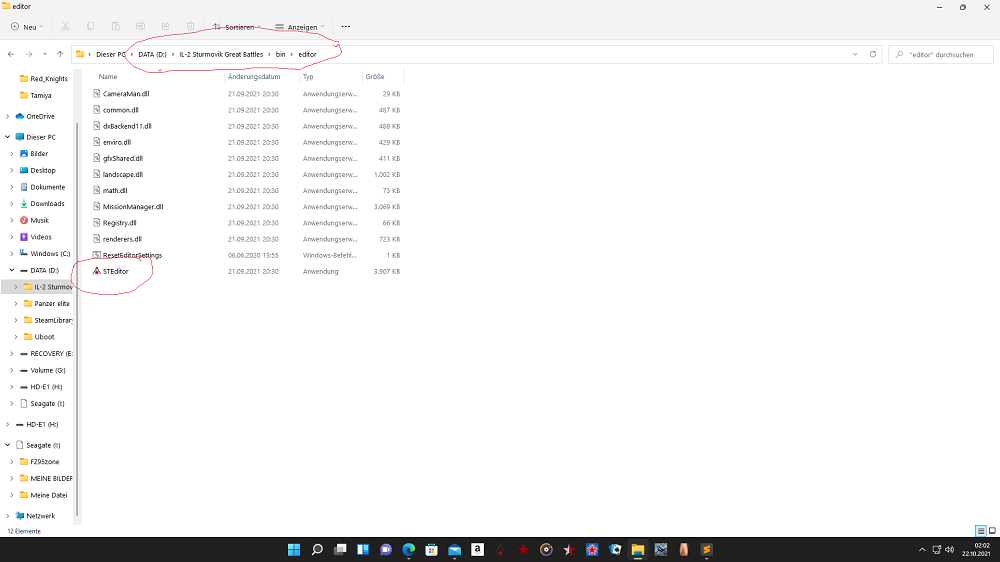Click the Cut scissors icon in toolbar
Image resolution: width=1000 pixels, height=562 pixels.
pyautogui.click(x=65, y=26)
